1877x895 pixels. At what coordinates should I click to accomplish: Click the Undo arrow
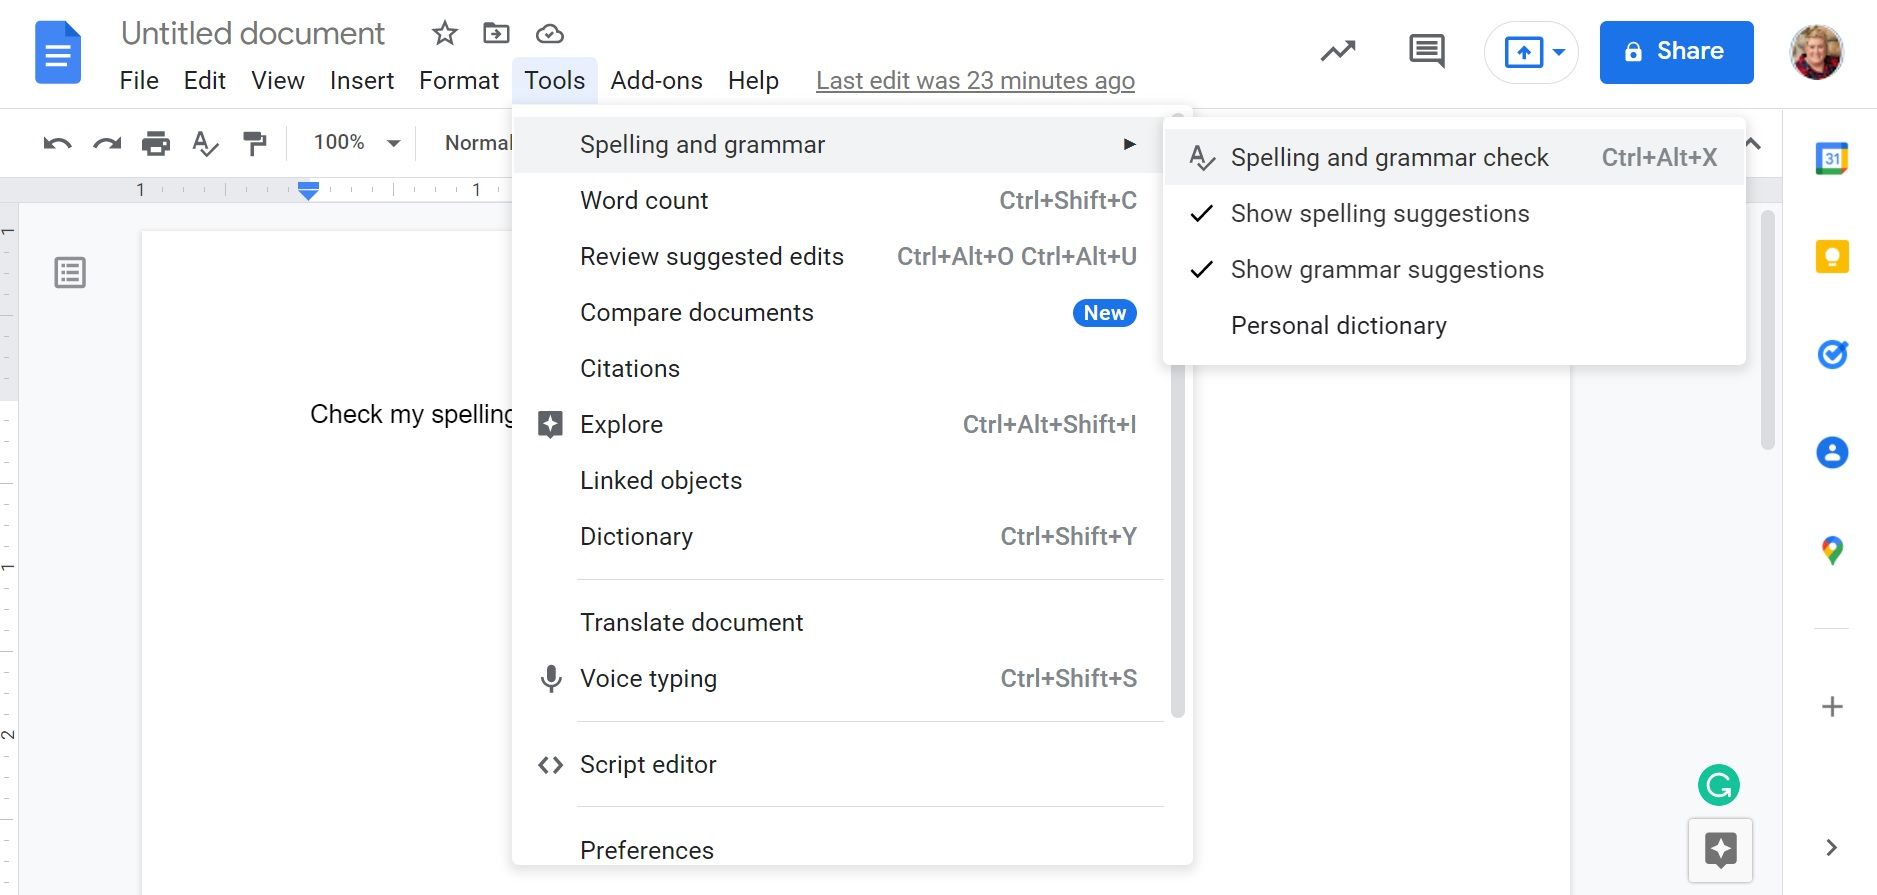click(x=57, y=143)
